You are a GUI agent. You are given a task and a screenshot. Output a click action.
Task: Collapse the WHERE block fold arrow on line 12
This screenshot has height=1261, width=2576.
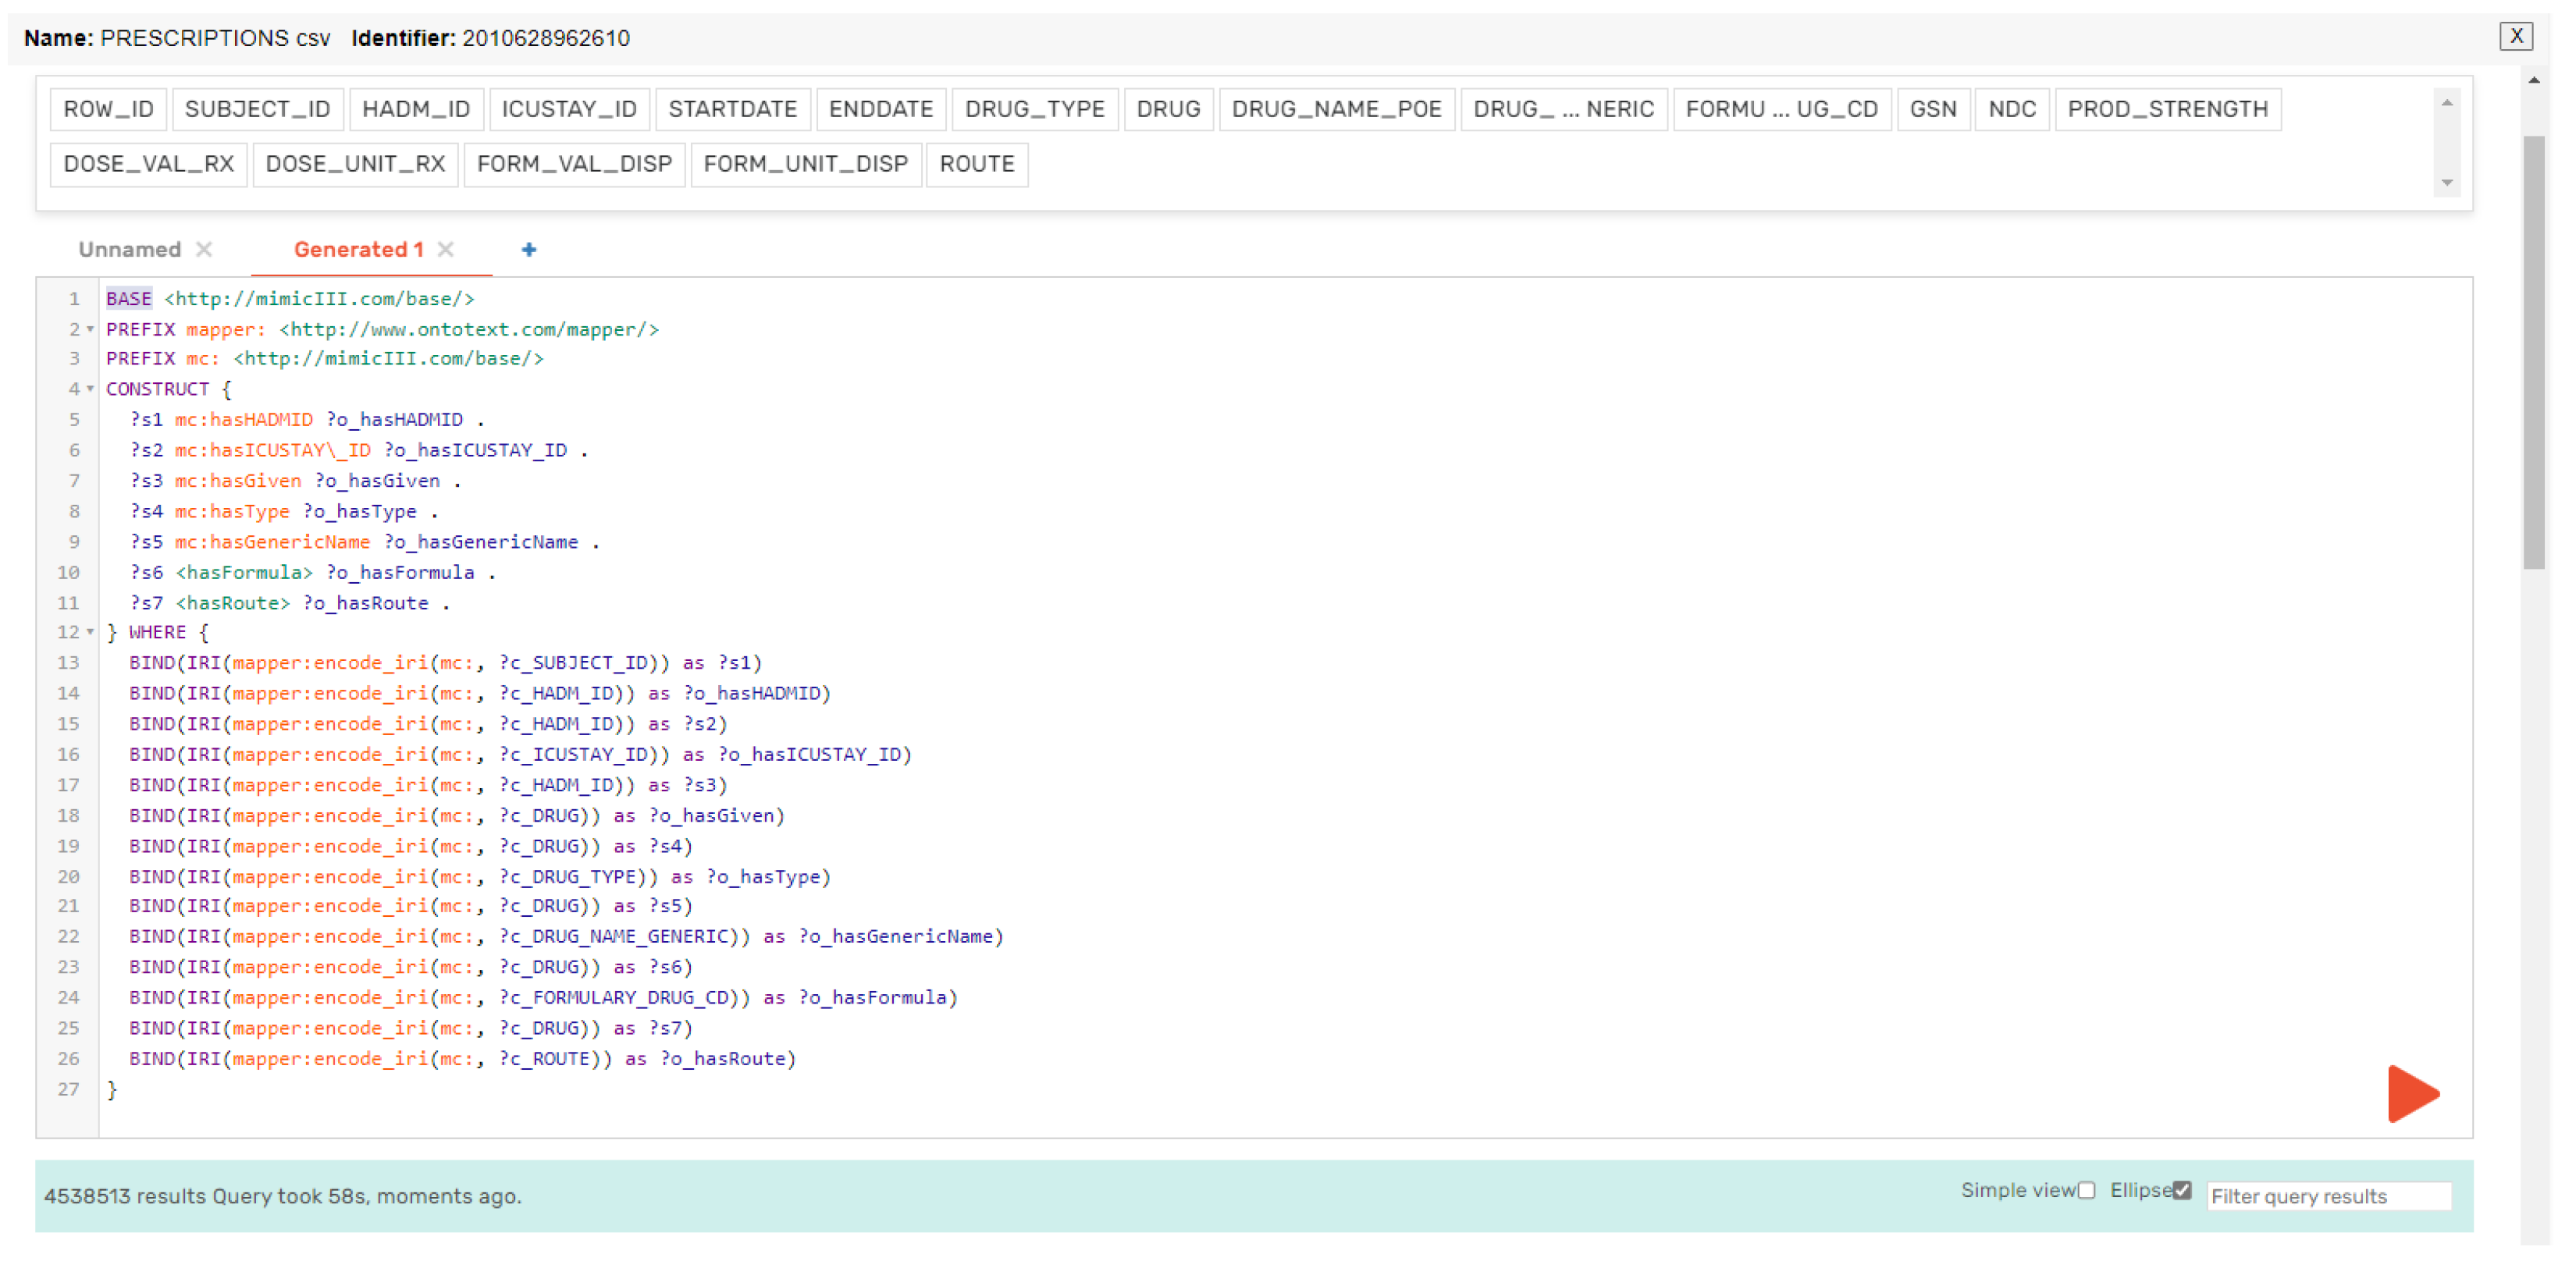coord(90,632)
